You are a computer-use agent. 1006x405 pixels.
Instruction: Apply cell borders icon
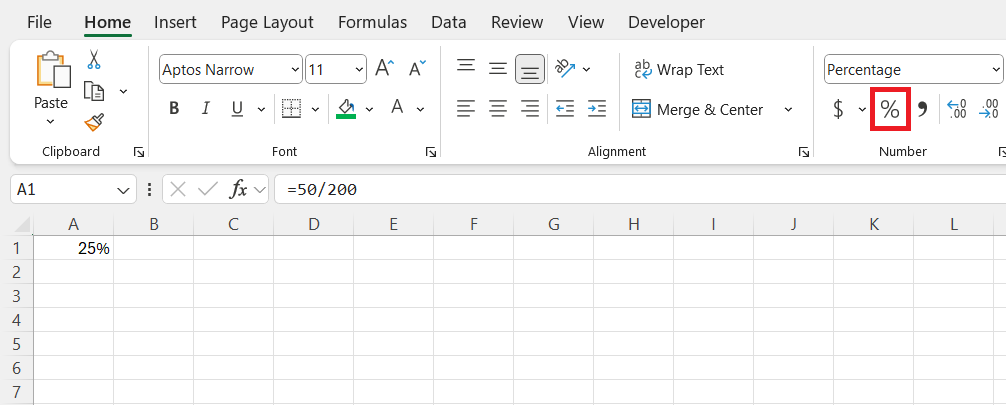[x=291, y=108]
